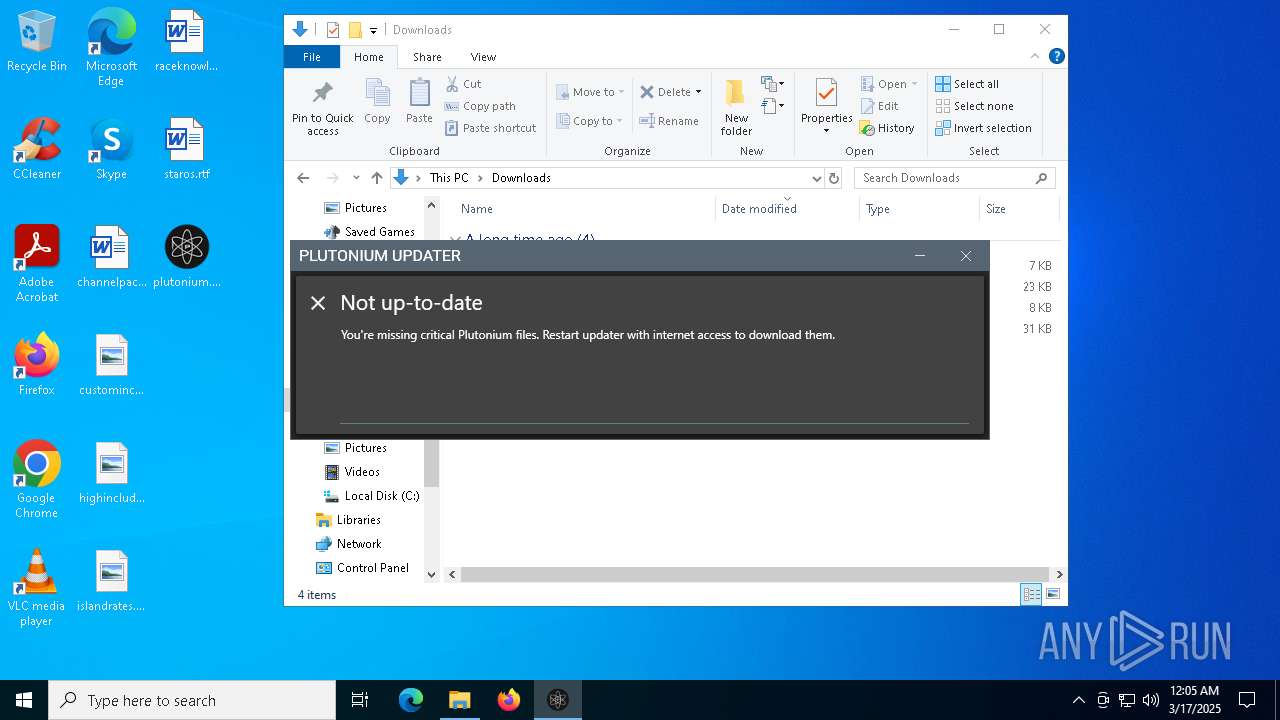Click Invert selection
Image resolution: width=1280 pixels, height=720 pixels.
(983, 128)
